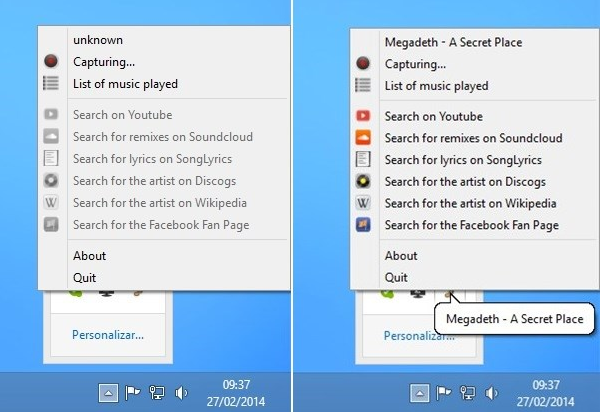This screenshot has height=412, width=600.
Task: Click the 'Personalizar...' link under the 'unknown' menu
Action: tap(108, 335)
